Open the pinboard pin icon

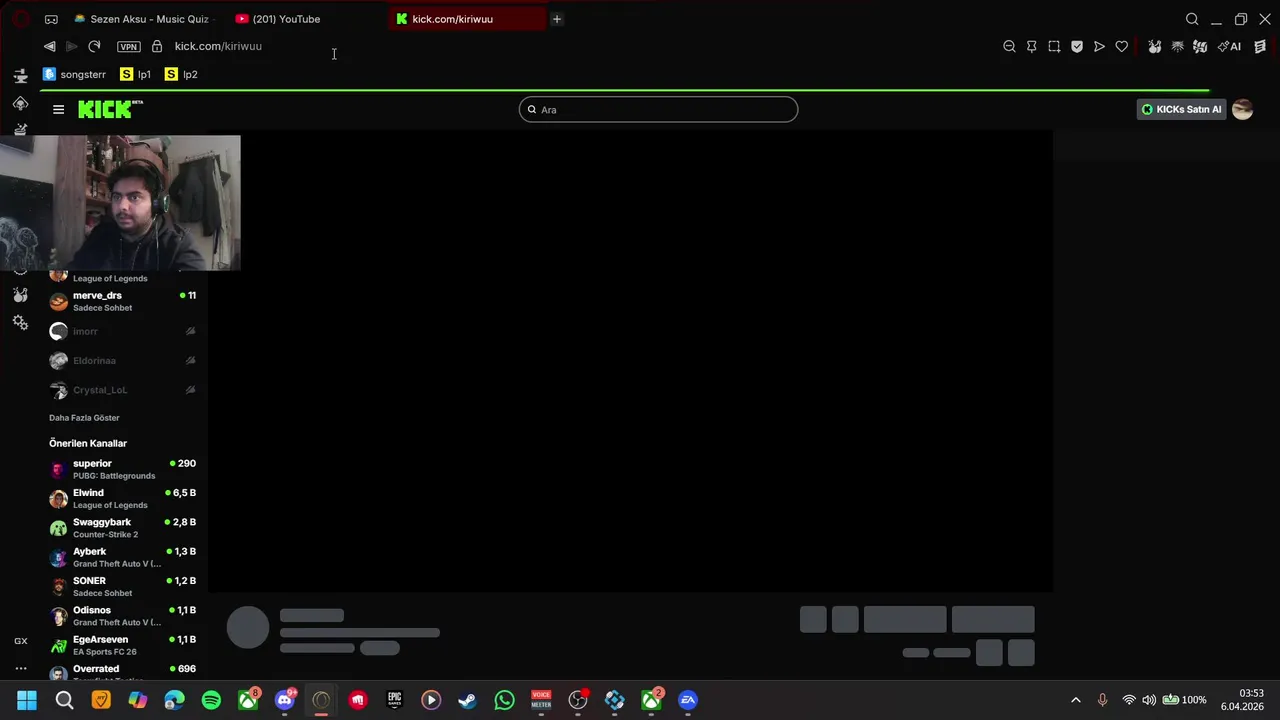pos(1032,46)
